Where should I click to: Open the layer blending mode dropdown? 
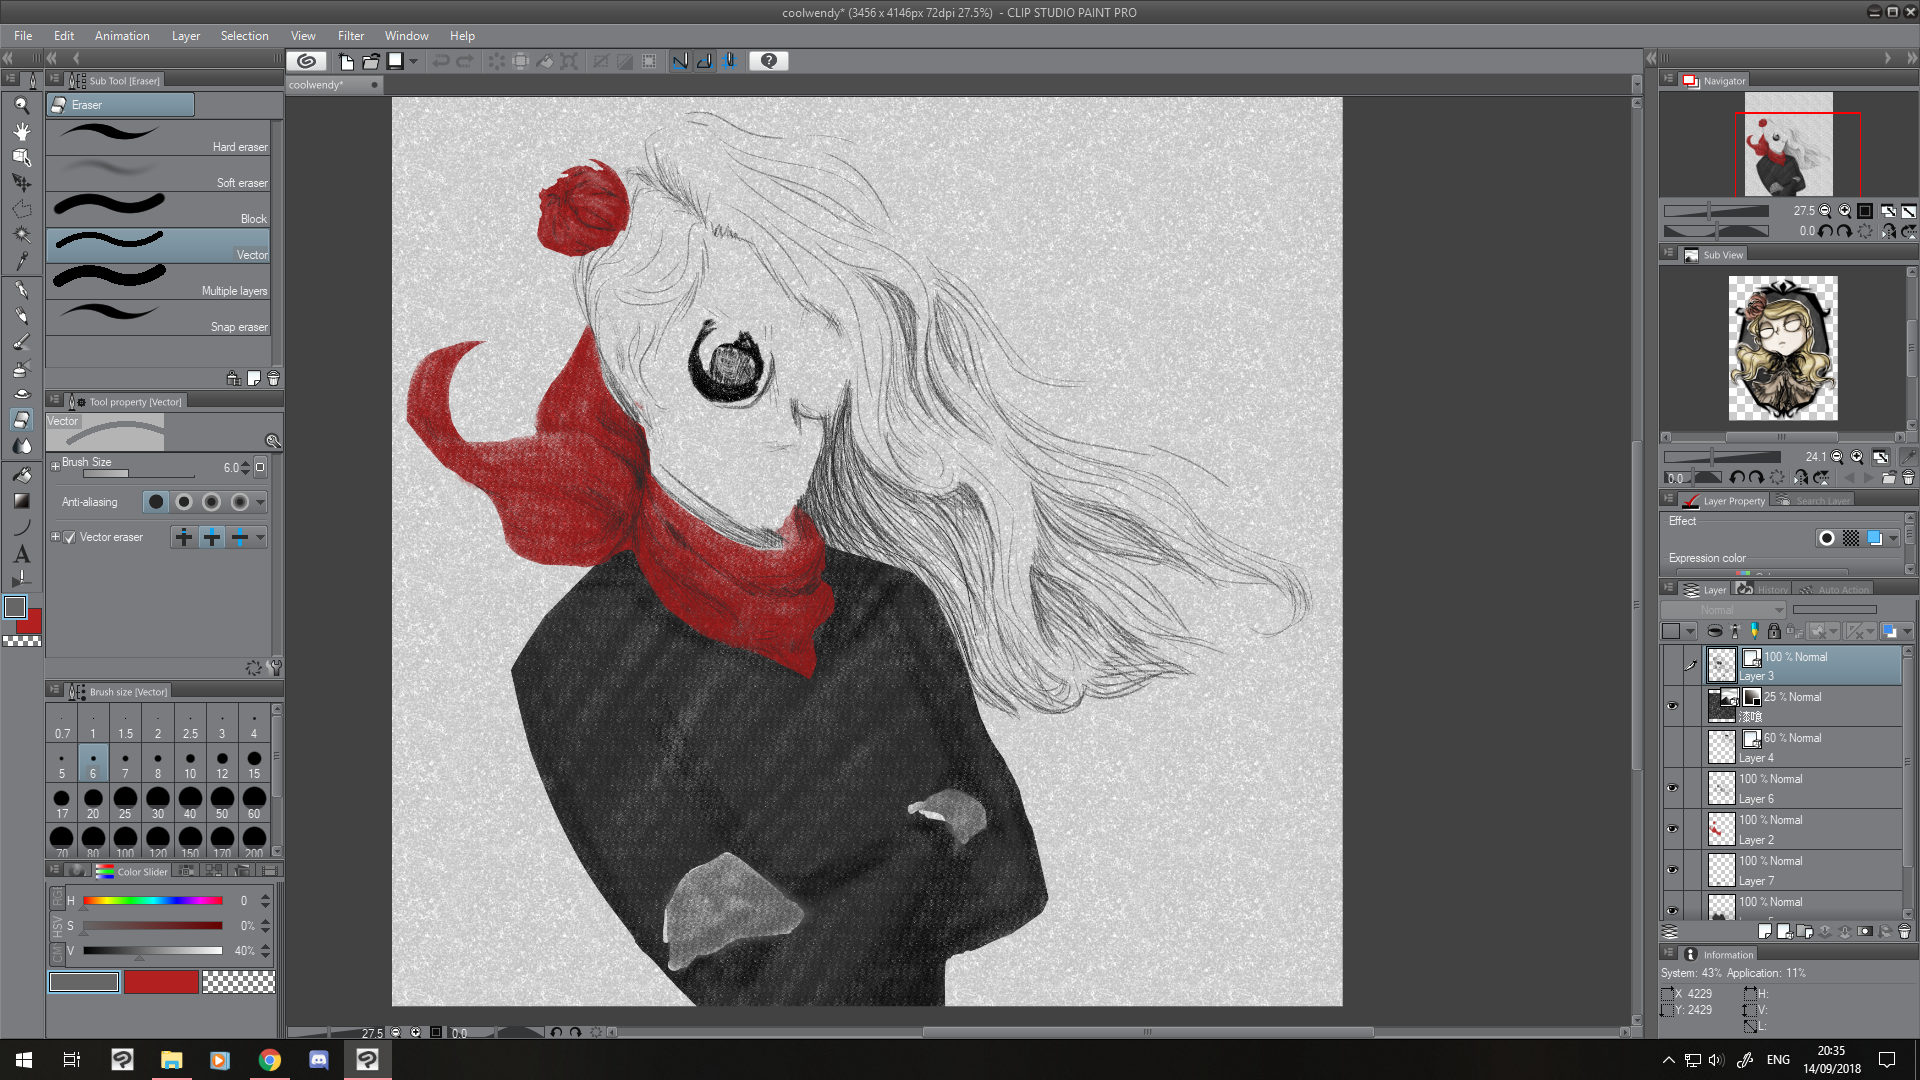[1723, 610]
